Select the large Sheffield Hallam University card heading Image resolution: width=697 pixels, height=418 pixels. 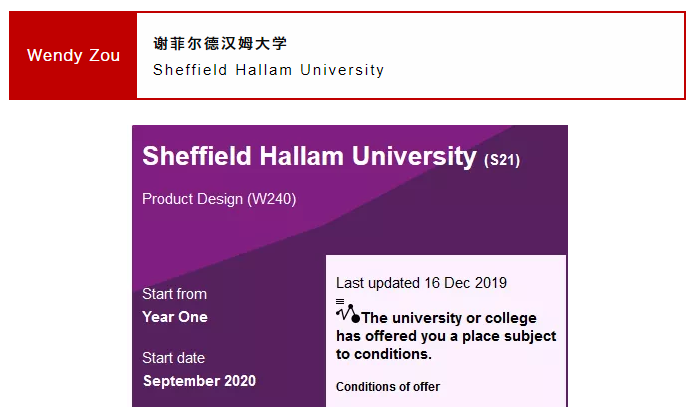(x=309, y=156)
